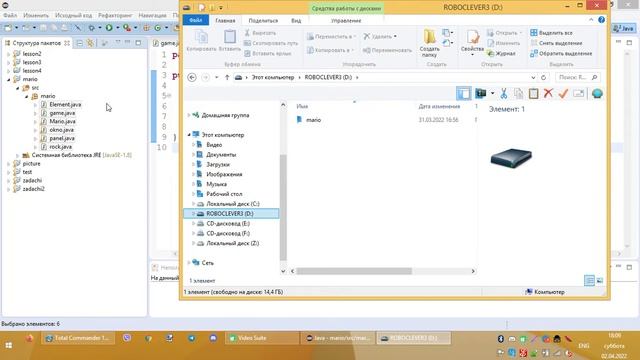Open Загрузки in the navigation pane
This screenshot has height=360, width=640.
coord(218,164)
